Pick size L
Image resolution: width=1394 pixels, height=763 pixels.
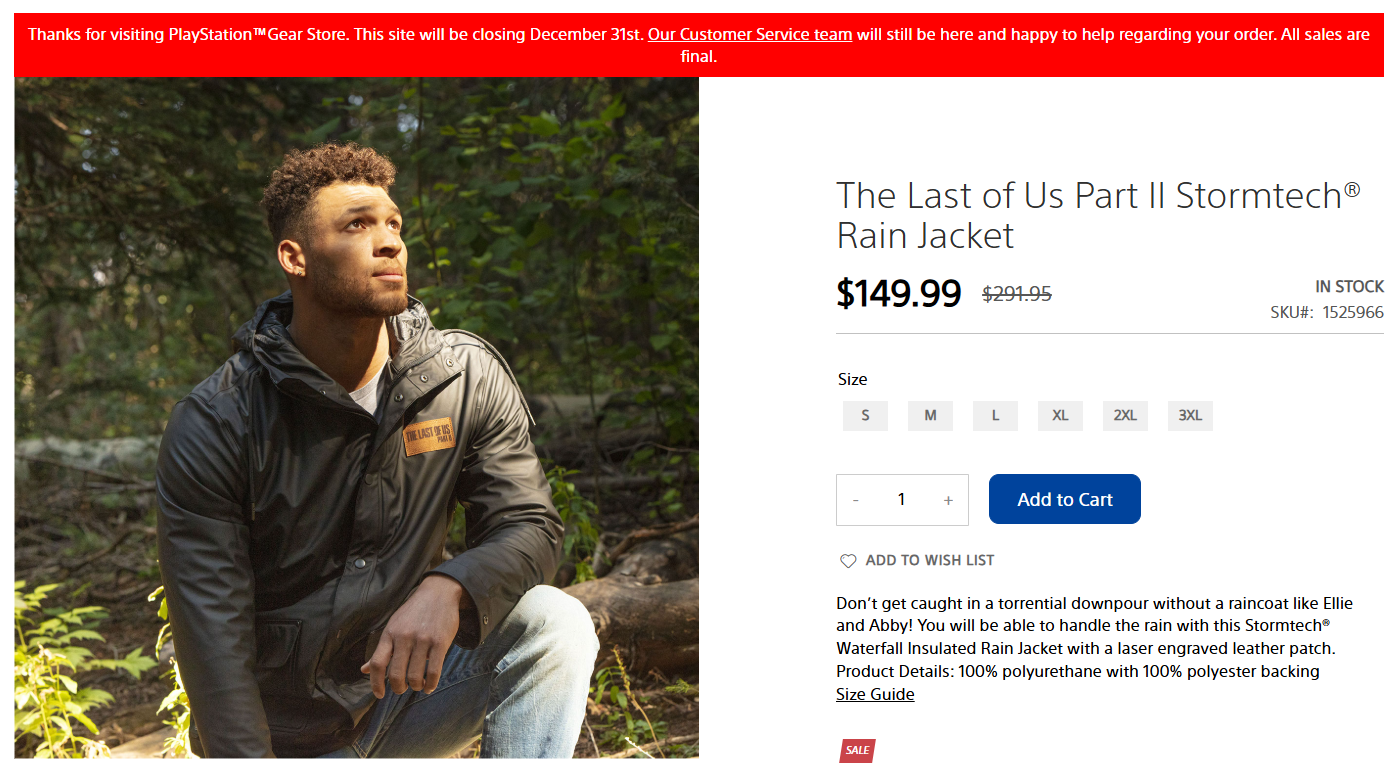click(x=995, y=416)
